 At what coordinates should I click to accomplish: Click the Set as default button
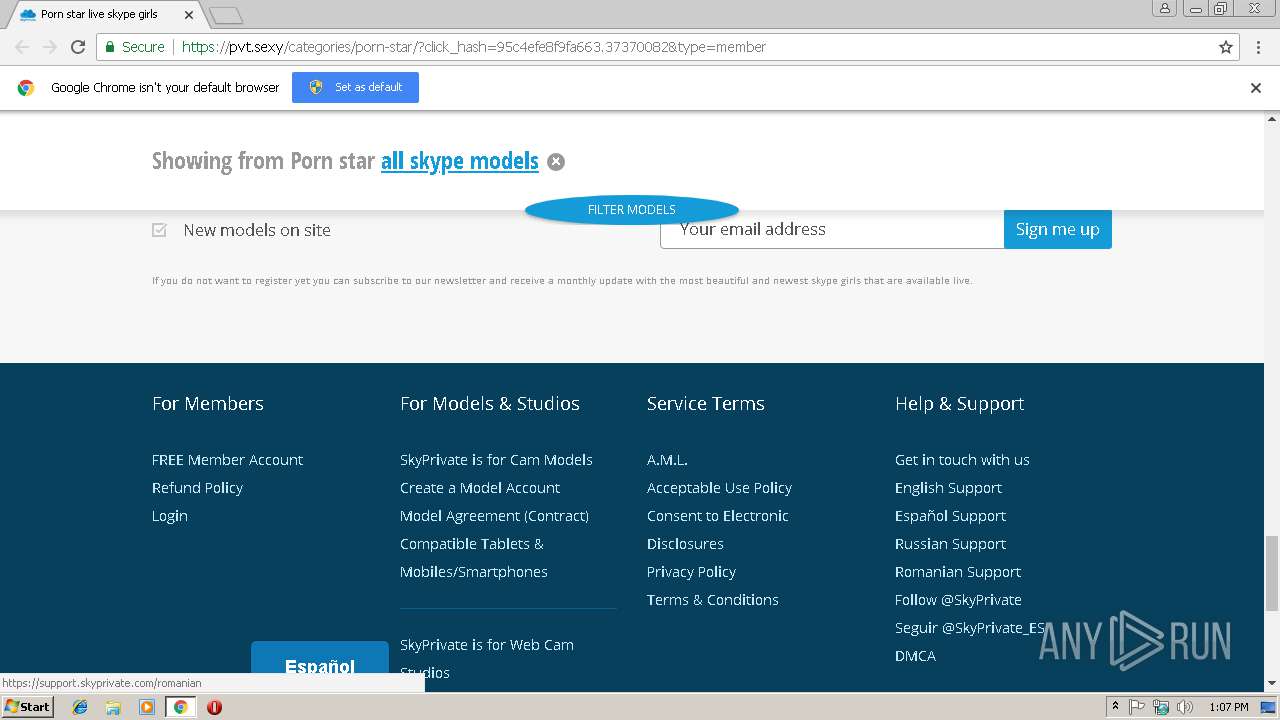point(355,88)
